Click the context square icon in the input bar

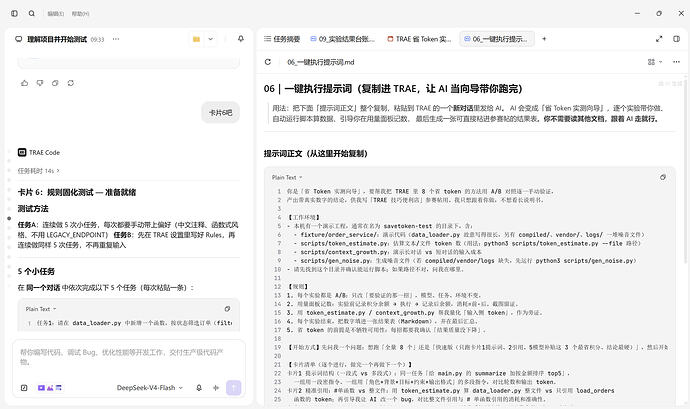[24, 388]
